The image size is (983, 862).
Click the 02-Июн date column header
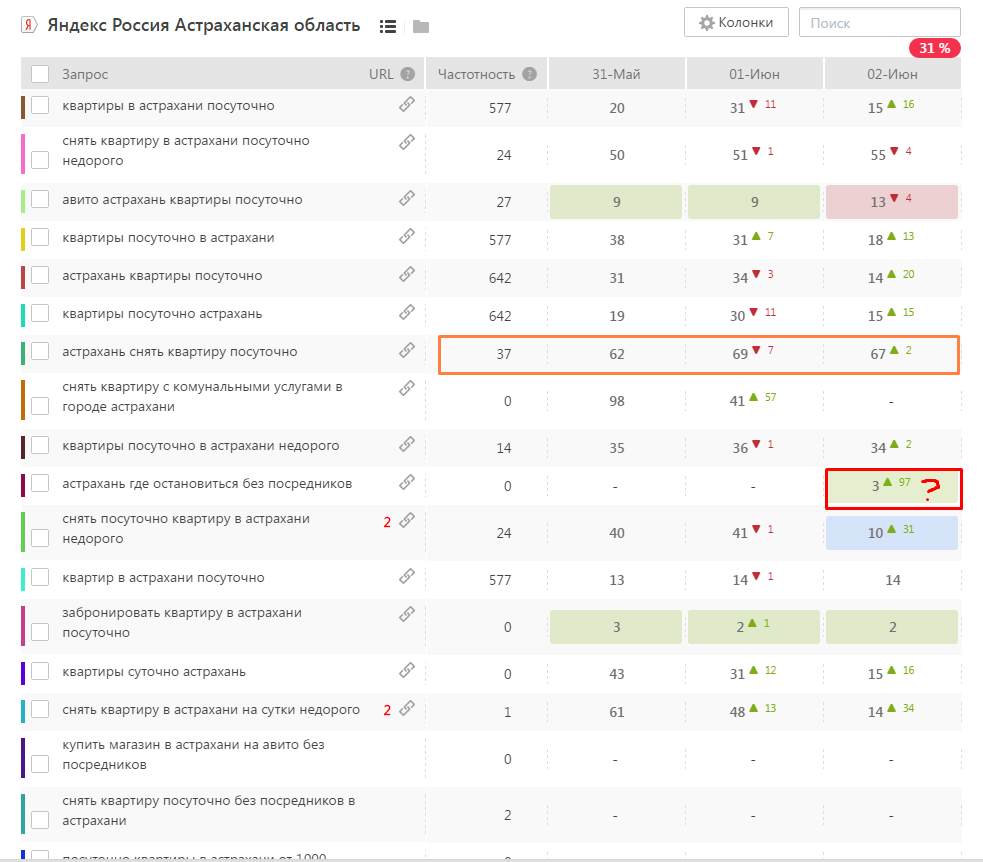892,74
